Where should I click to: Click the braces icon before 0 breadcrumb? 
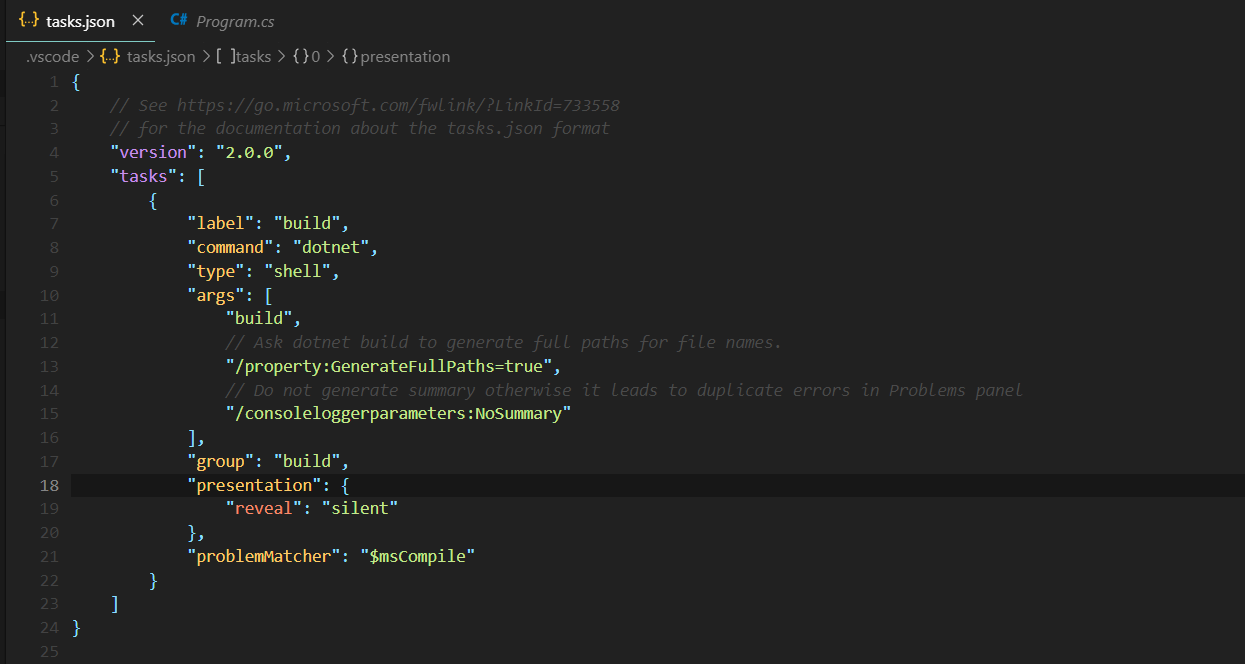pyautogui.click(x=300, y=57)
